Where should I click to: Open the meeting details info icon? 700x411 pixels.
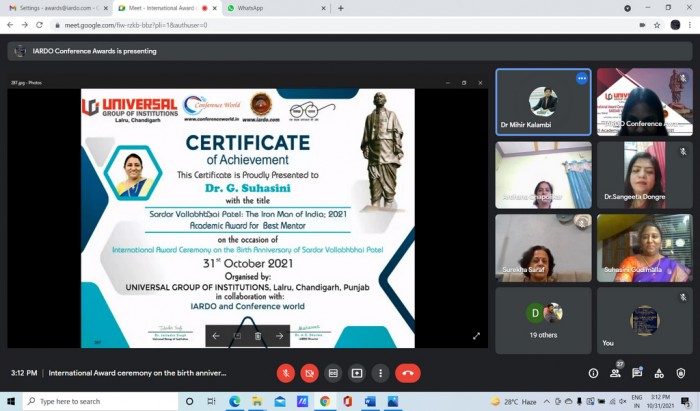point(593,373)
